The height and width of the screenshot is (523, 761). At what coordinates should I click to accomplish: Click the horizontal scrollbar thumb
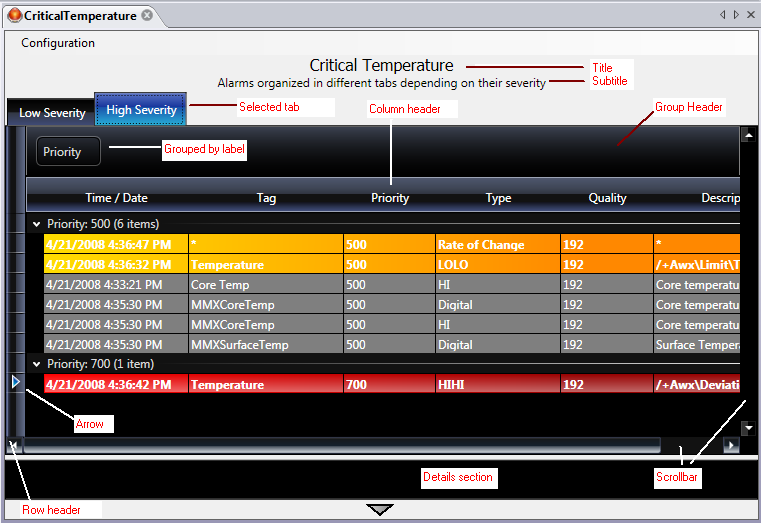coord(340,445)
